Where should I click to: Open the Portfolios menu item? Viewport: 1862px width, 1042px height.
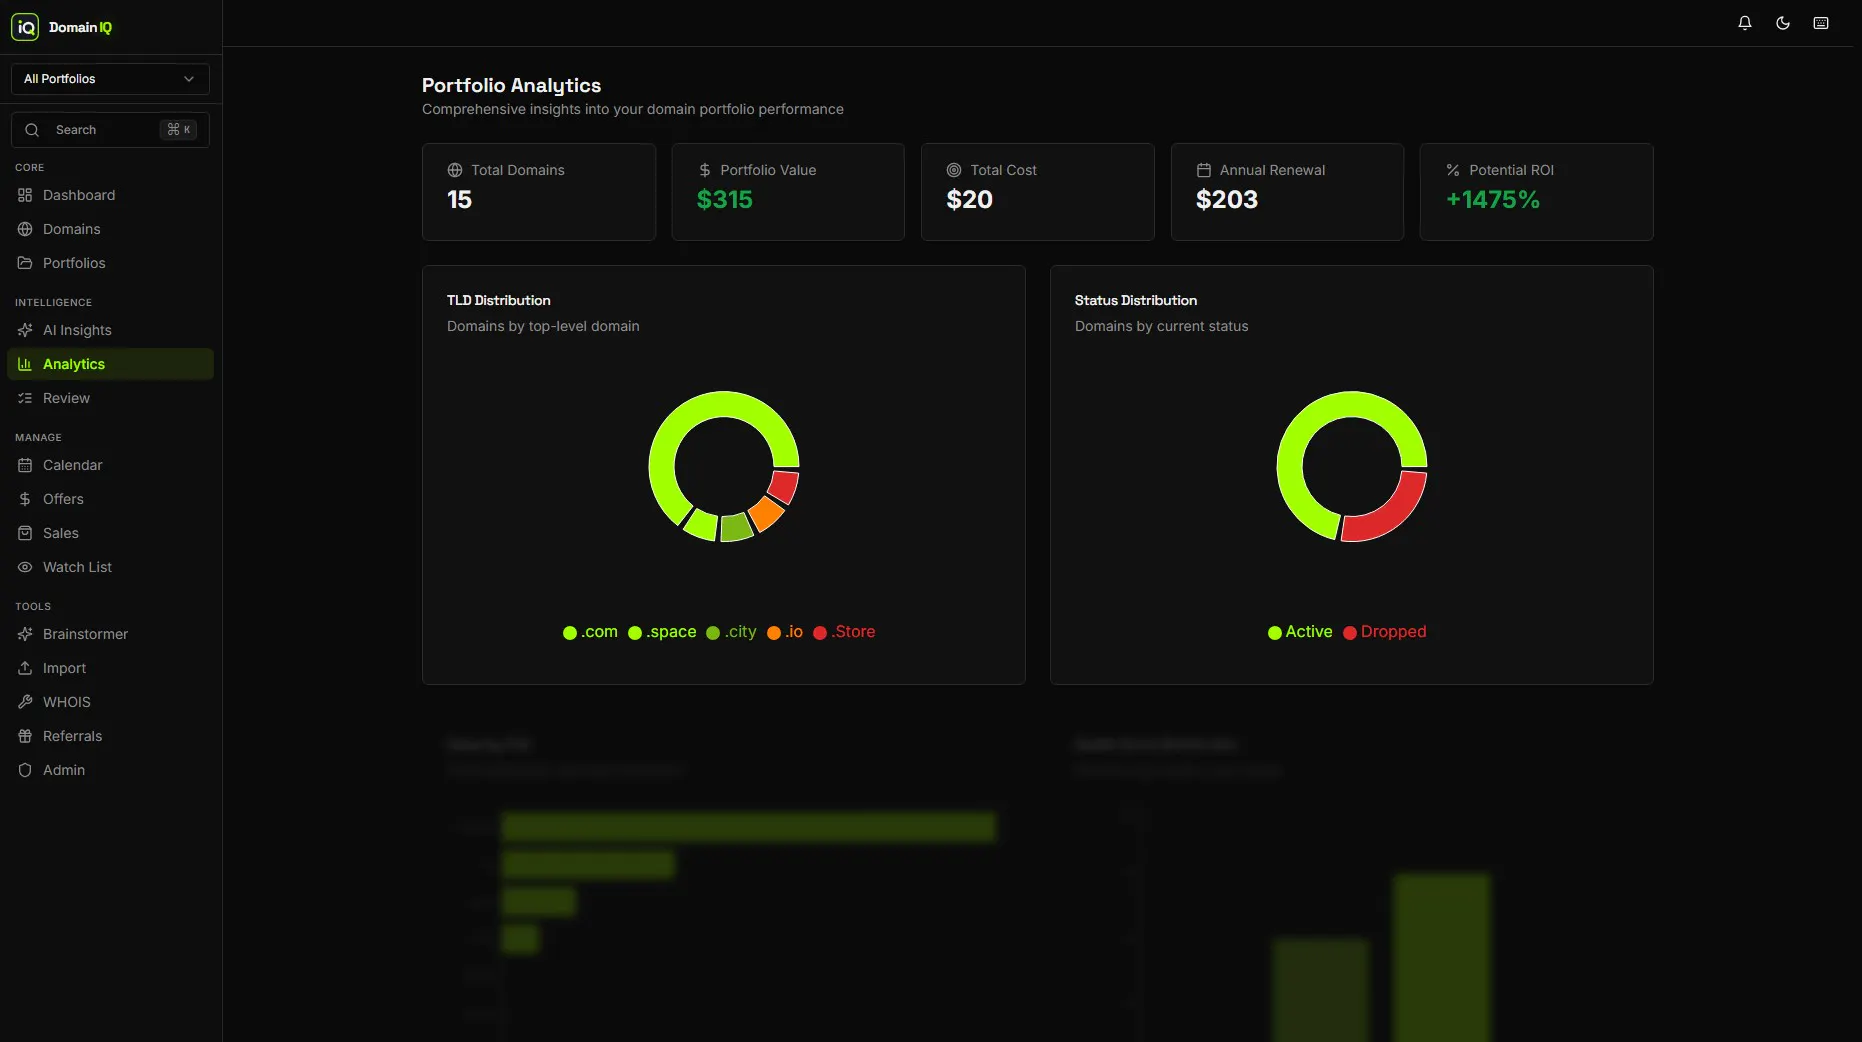[x=110, y=263]
